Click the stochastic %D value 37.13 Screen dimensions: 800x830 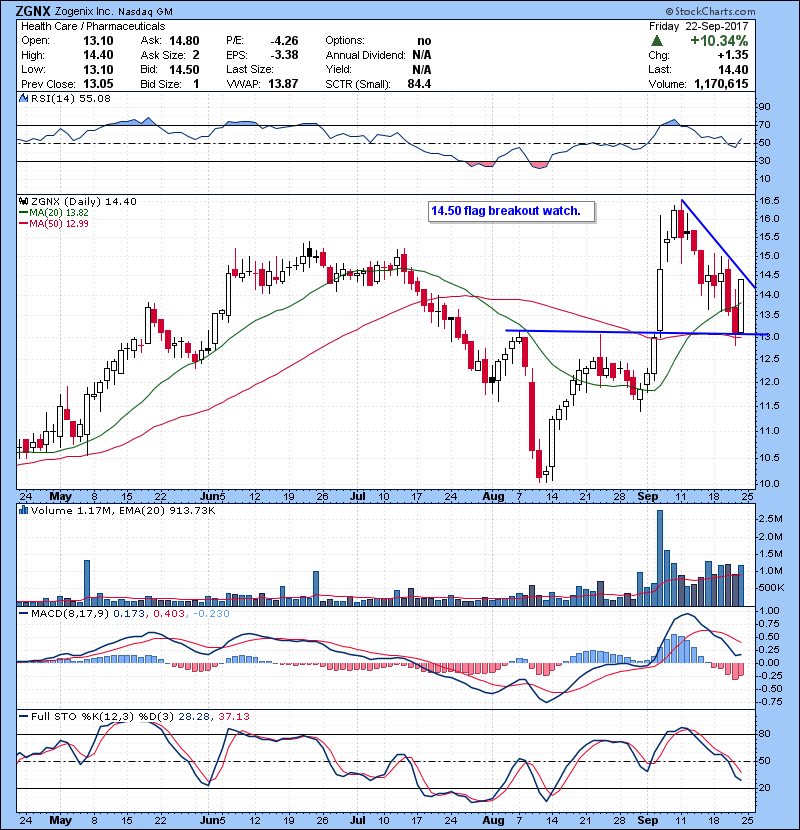(233, 716)
